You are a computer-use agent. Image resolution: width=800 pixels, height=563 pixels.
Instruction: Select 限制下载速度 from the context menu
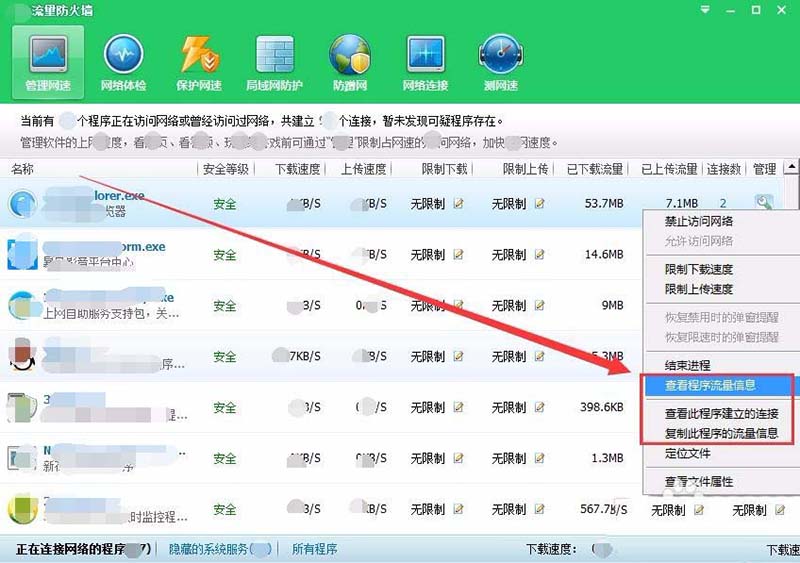click(x=699, y=270)
